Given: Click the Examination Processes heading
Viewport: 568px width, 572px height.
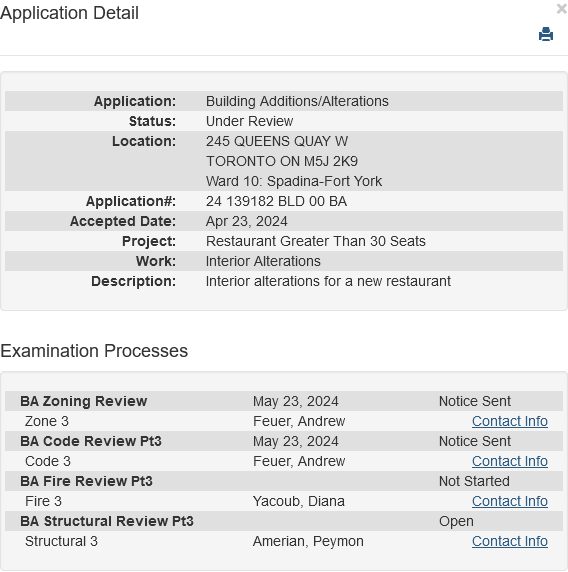Looking at the screenshot, I should pos(94,351).
